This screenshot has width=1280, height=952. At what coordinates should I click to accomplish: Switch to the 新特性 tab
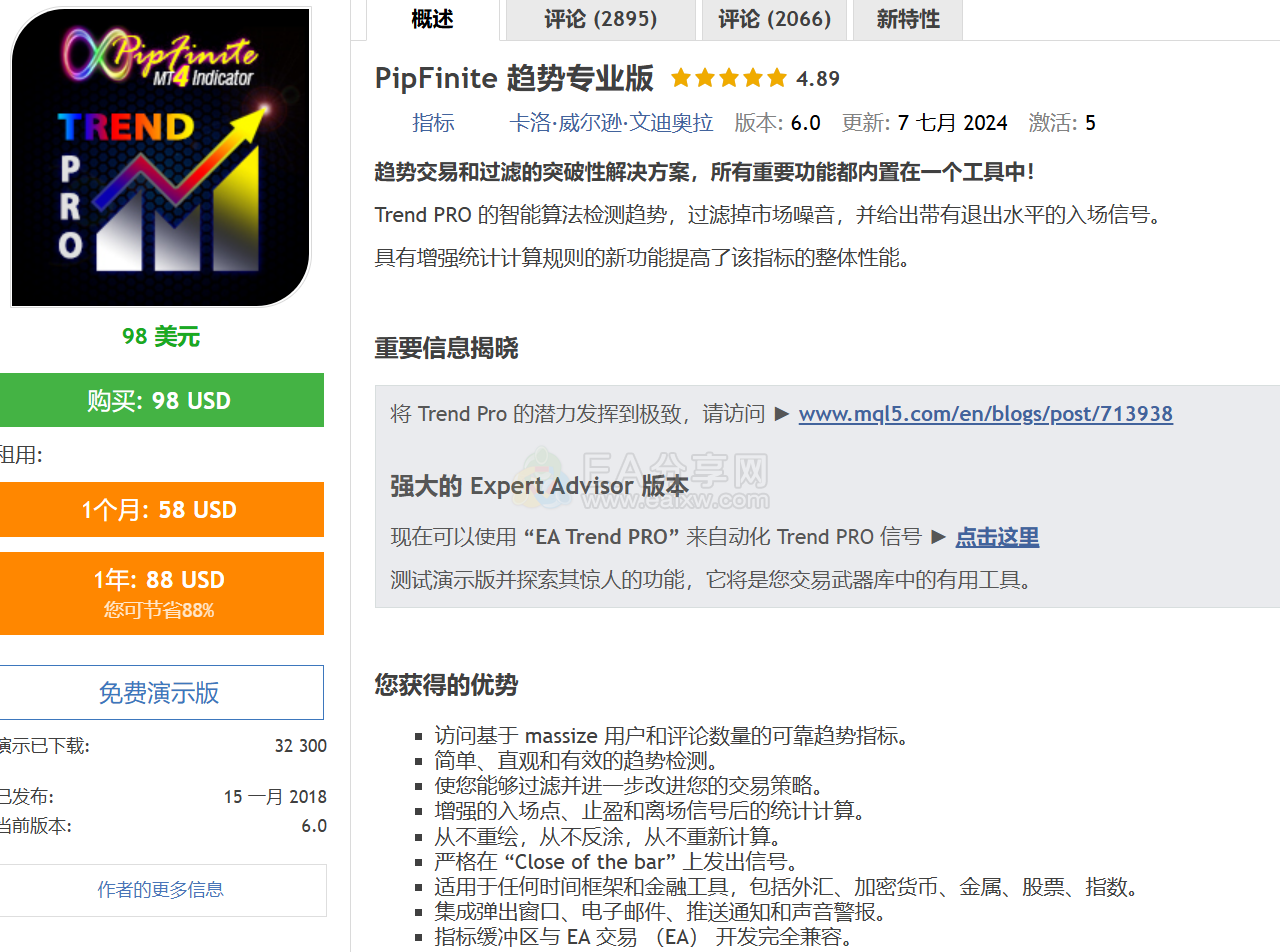[x=907, y=20]
